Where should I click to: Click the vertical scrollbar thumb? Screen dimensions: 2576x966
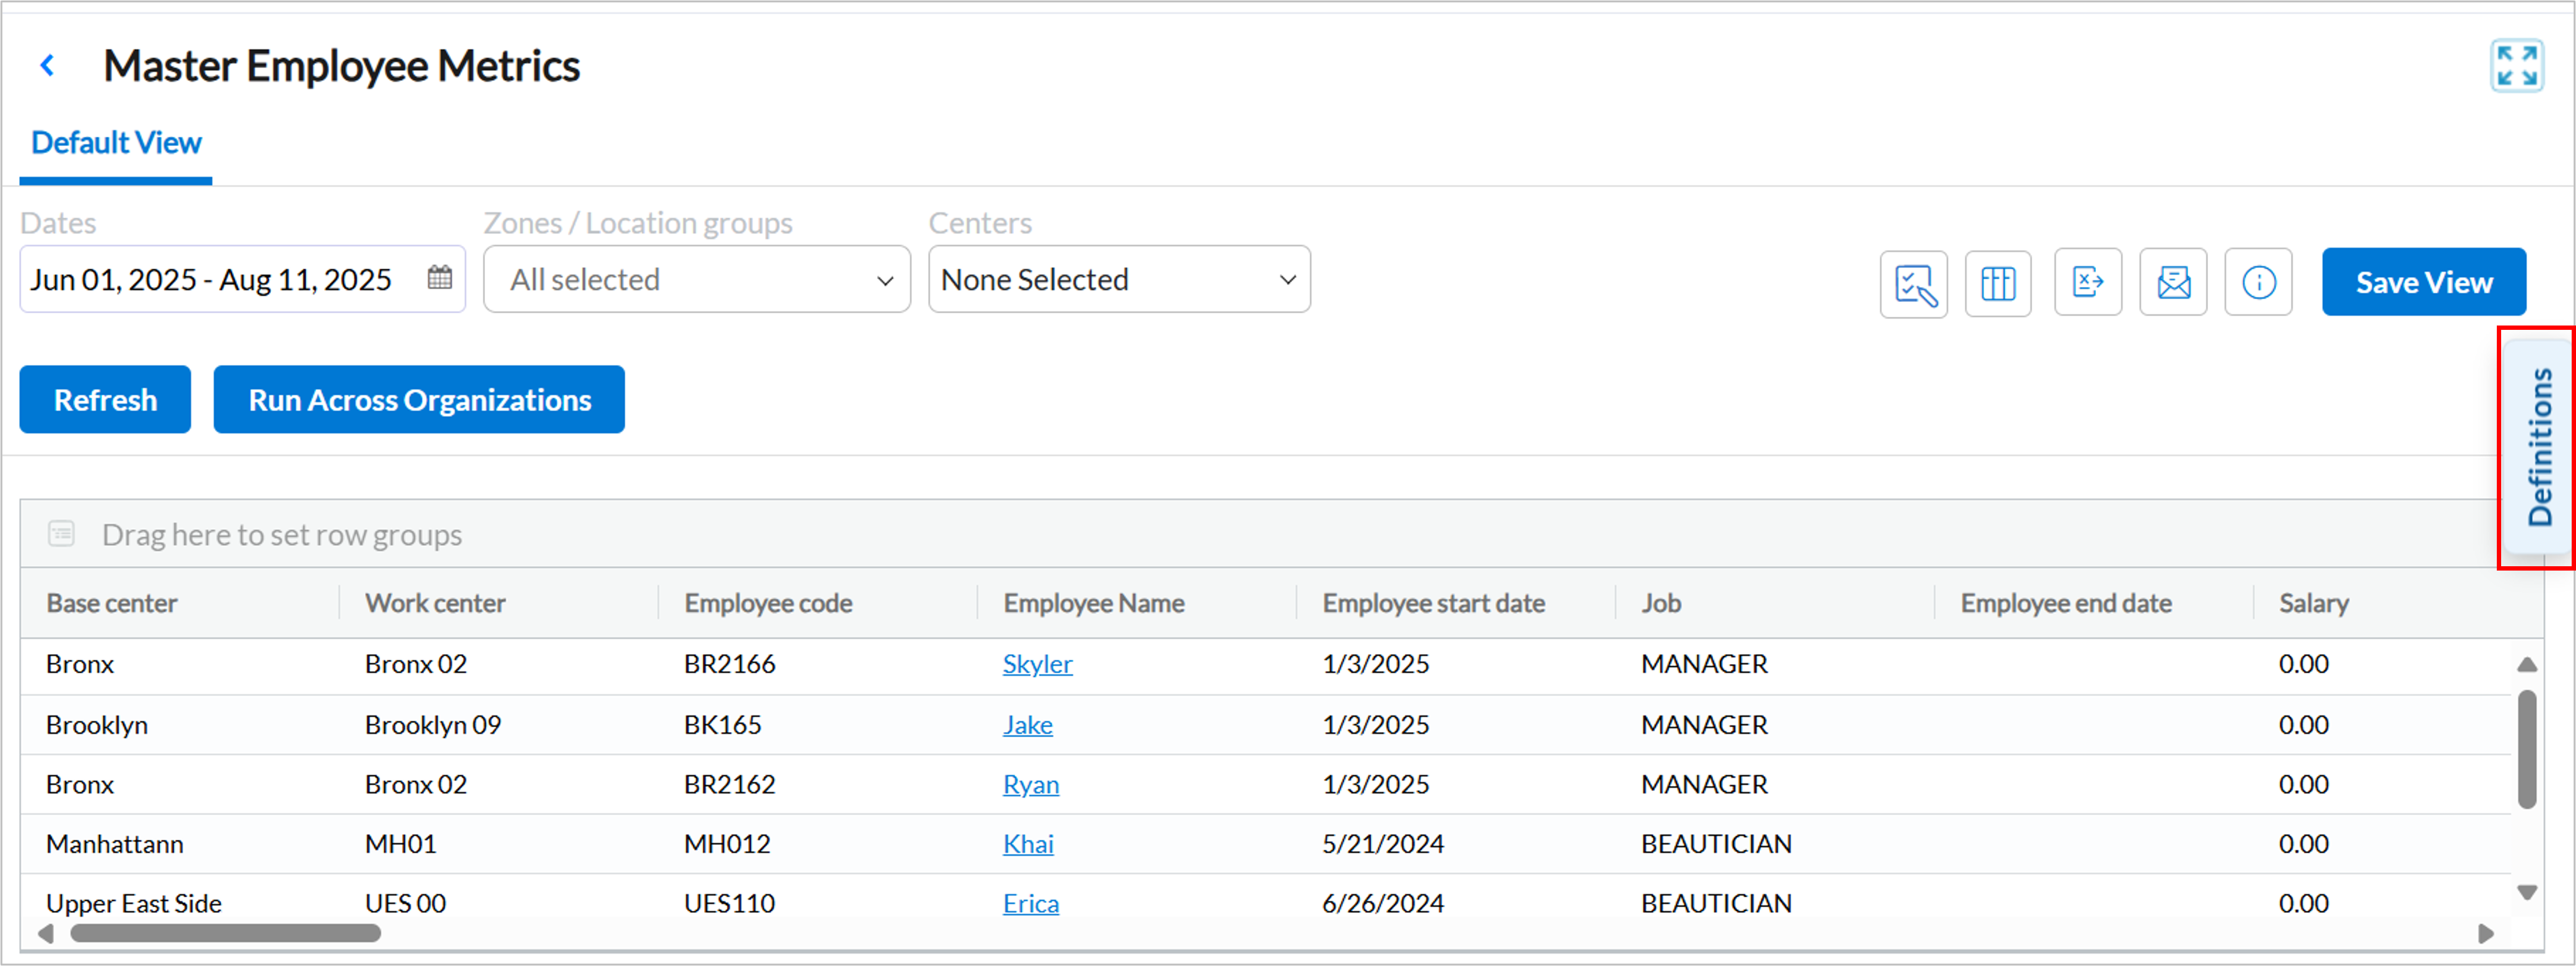click(x=2526, y=748)
